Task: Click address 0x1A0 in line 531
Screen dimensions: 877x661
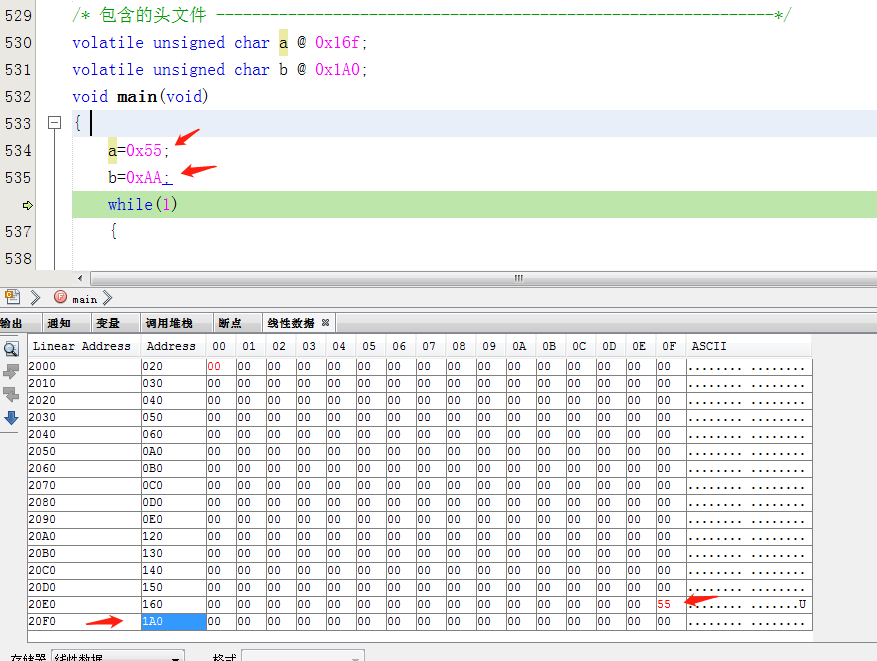Action: [x=337, y=69]
